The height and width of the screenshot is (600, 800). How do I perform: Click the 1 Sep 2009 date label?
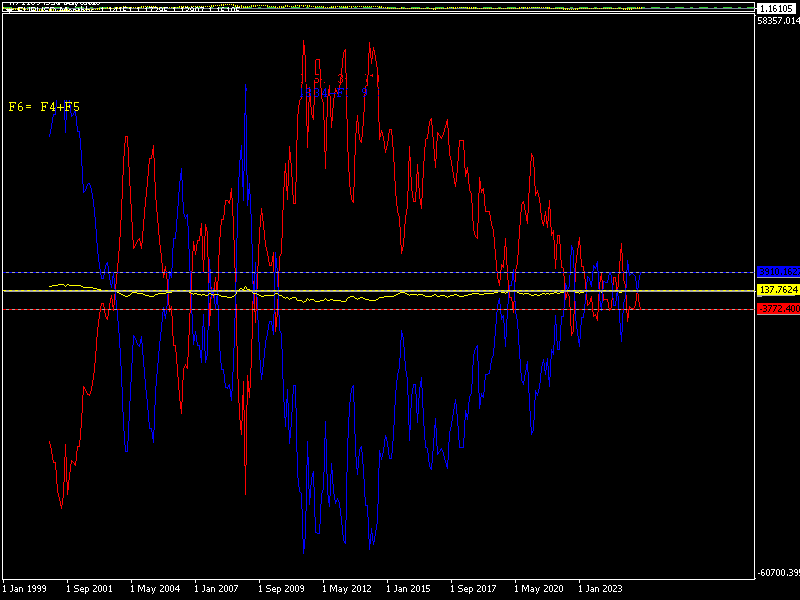tap(280, 589)
